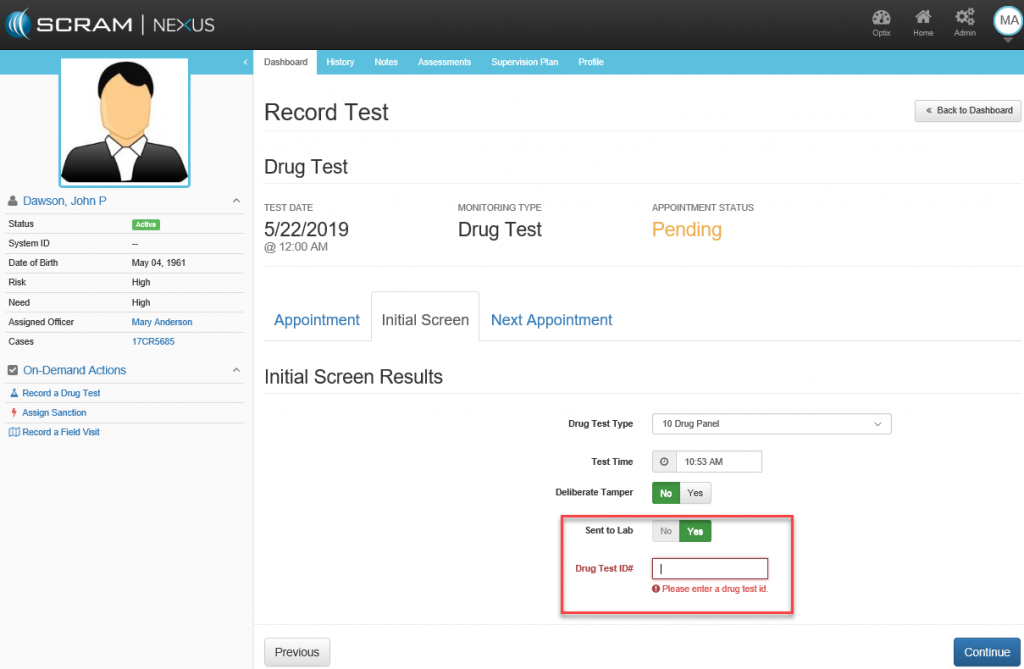The width and height of the screenshot is (1024, 669).
Task: Open the Supervision Plan tab
Action: [x=524, y=62]
